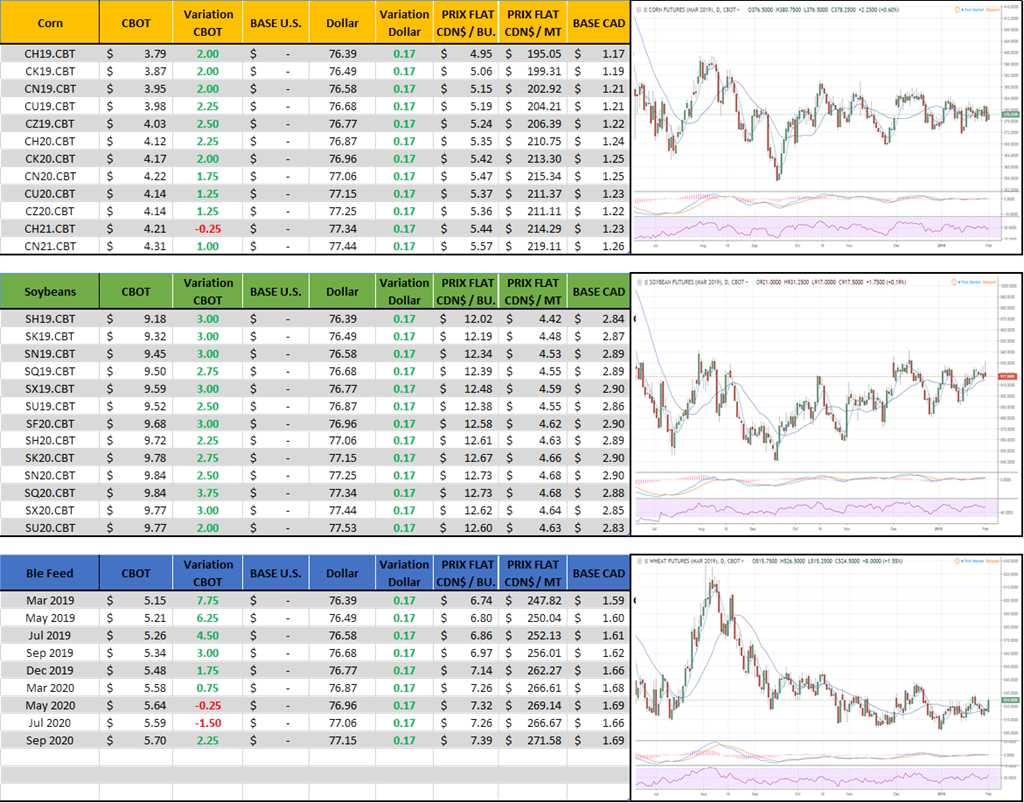The image size is (1024, 803).
Task: Select the orange Corn table header cell
Action: click(x=50, y=21)
